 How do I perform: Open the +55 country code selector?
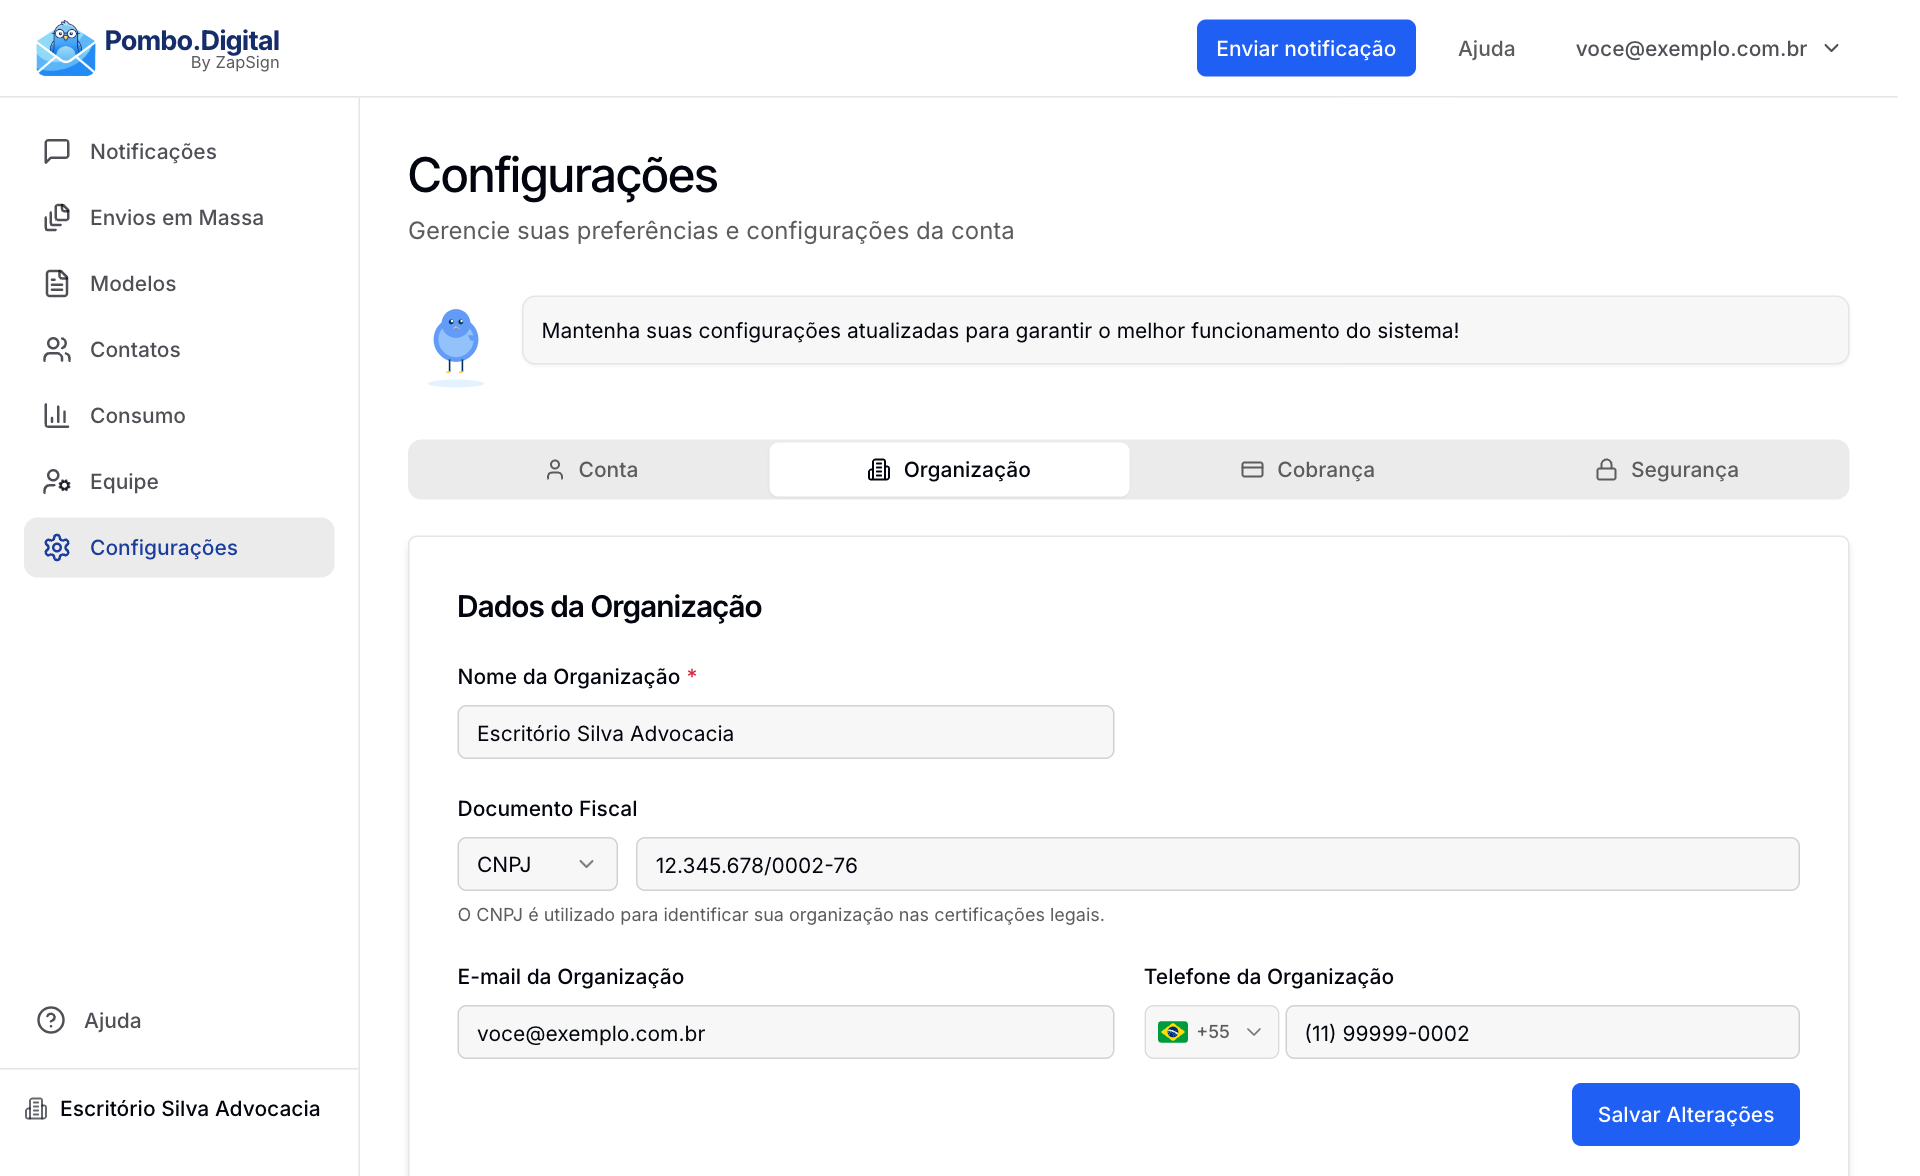pyautogui.click(x=1211, y=1032)
